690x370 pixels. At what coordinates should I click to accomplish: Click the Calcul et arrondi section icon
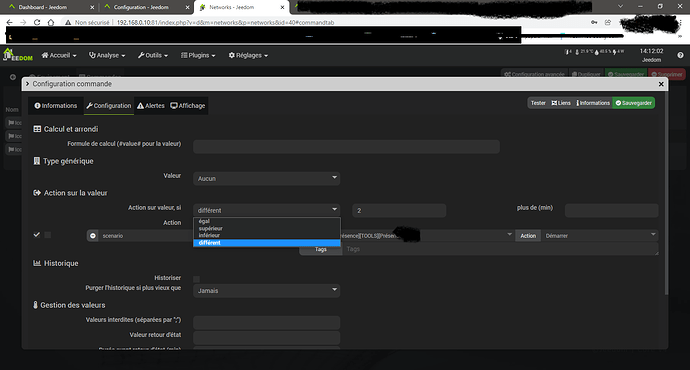click(x=37, y=129)
